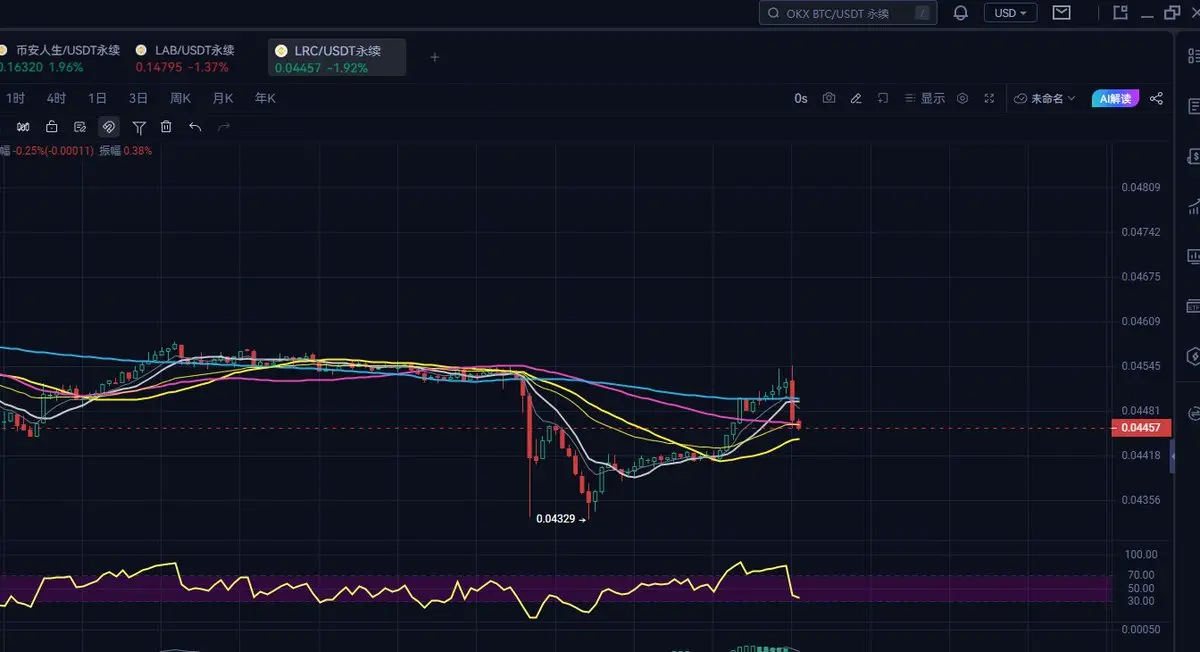
Task: Open the ETF sidebar icon
Action: pos(1193,306)
